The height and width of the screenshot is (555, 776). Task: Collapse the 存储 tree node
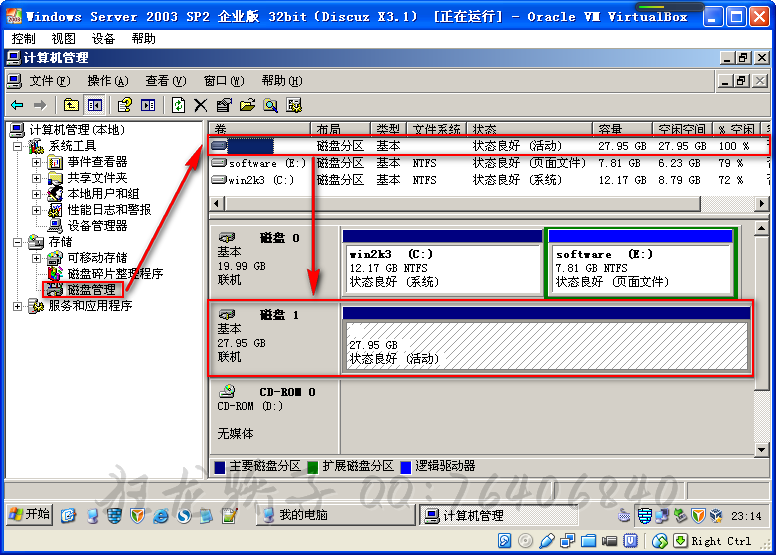(x=17, y=242)
